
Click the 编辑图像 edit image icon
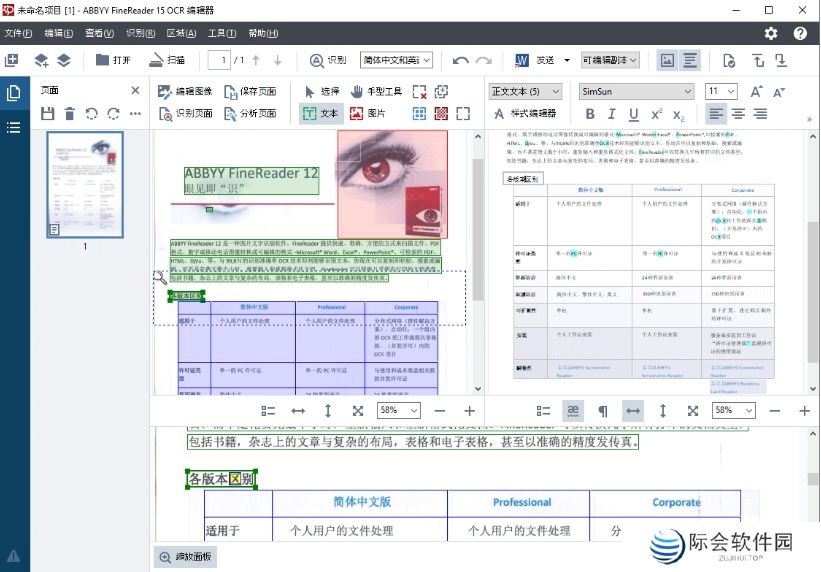[x=165, y=91]
